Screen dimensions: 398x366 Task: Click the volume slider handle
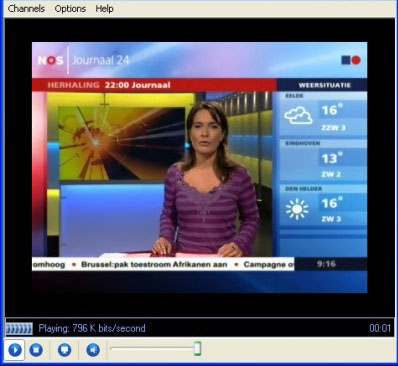coord(198,349)
